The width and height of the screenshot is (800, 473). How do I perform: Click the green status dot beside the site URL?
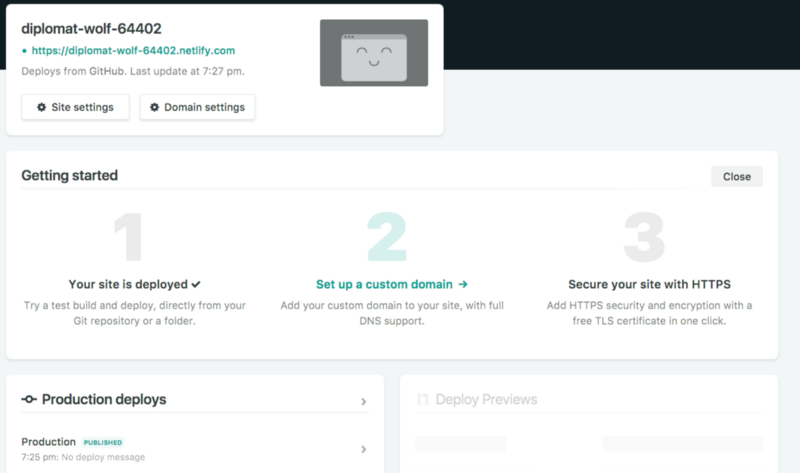click(24, 51)
